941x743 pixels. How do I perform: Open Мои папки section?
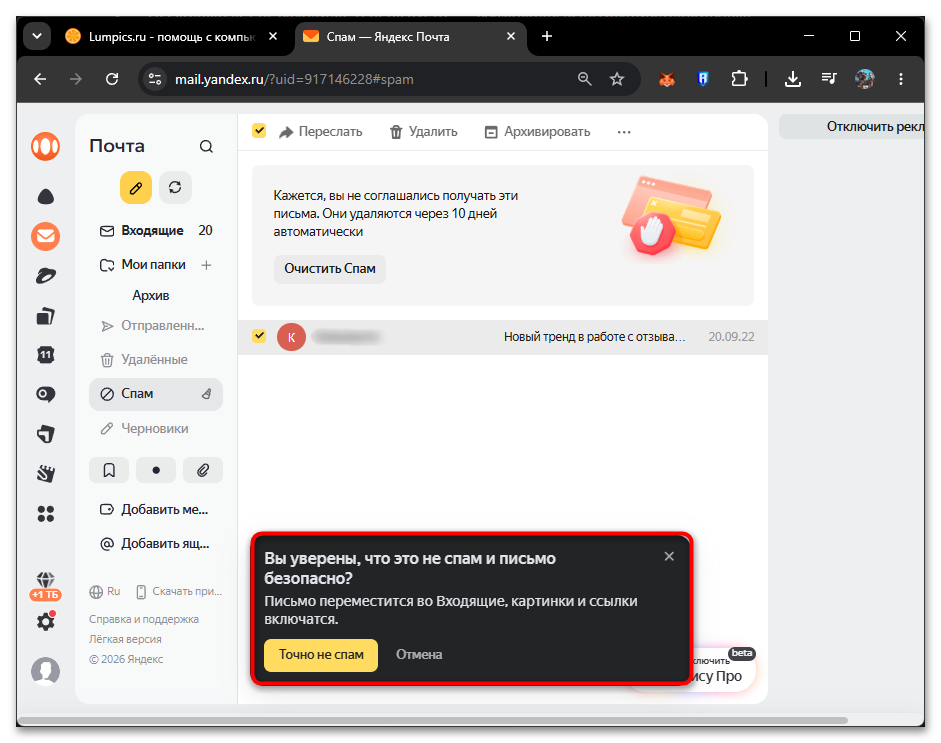click(x=153, y=265)
